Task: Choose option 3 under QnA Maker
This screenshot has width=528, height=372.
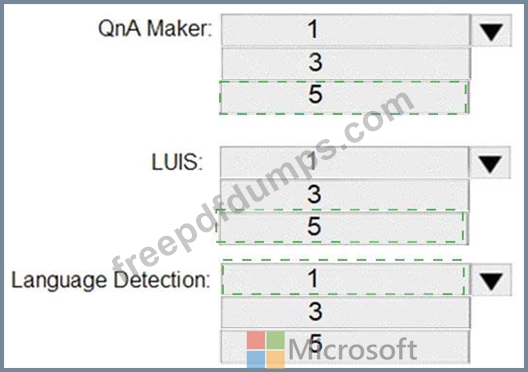Action: point(346,63)
